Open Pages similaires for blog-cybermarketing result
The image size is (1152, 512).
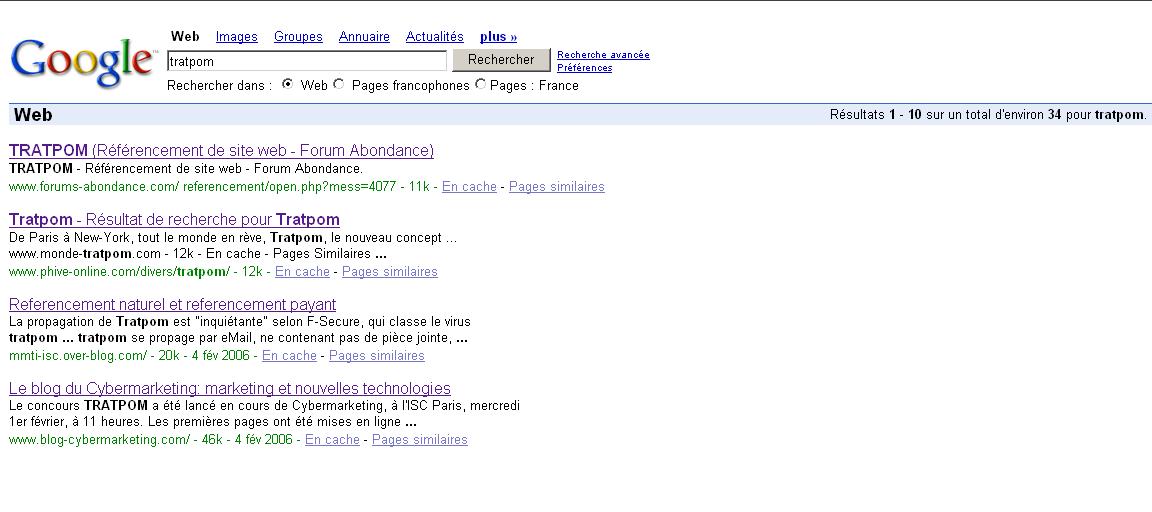pos(420,440)
